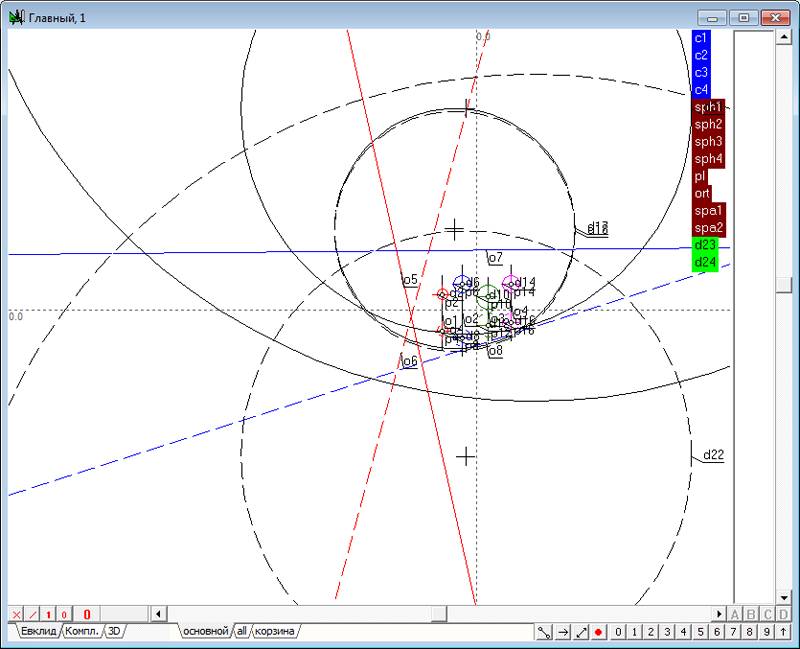Click the small red '1' button
Screen dimensions: 800x649
tap(48, 614)
